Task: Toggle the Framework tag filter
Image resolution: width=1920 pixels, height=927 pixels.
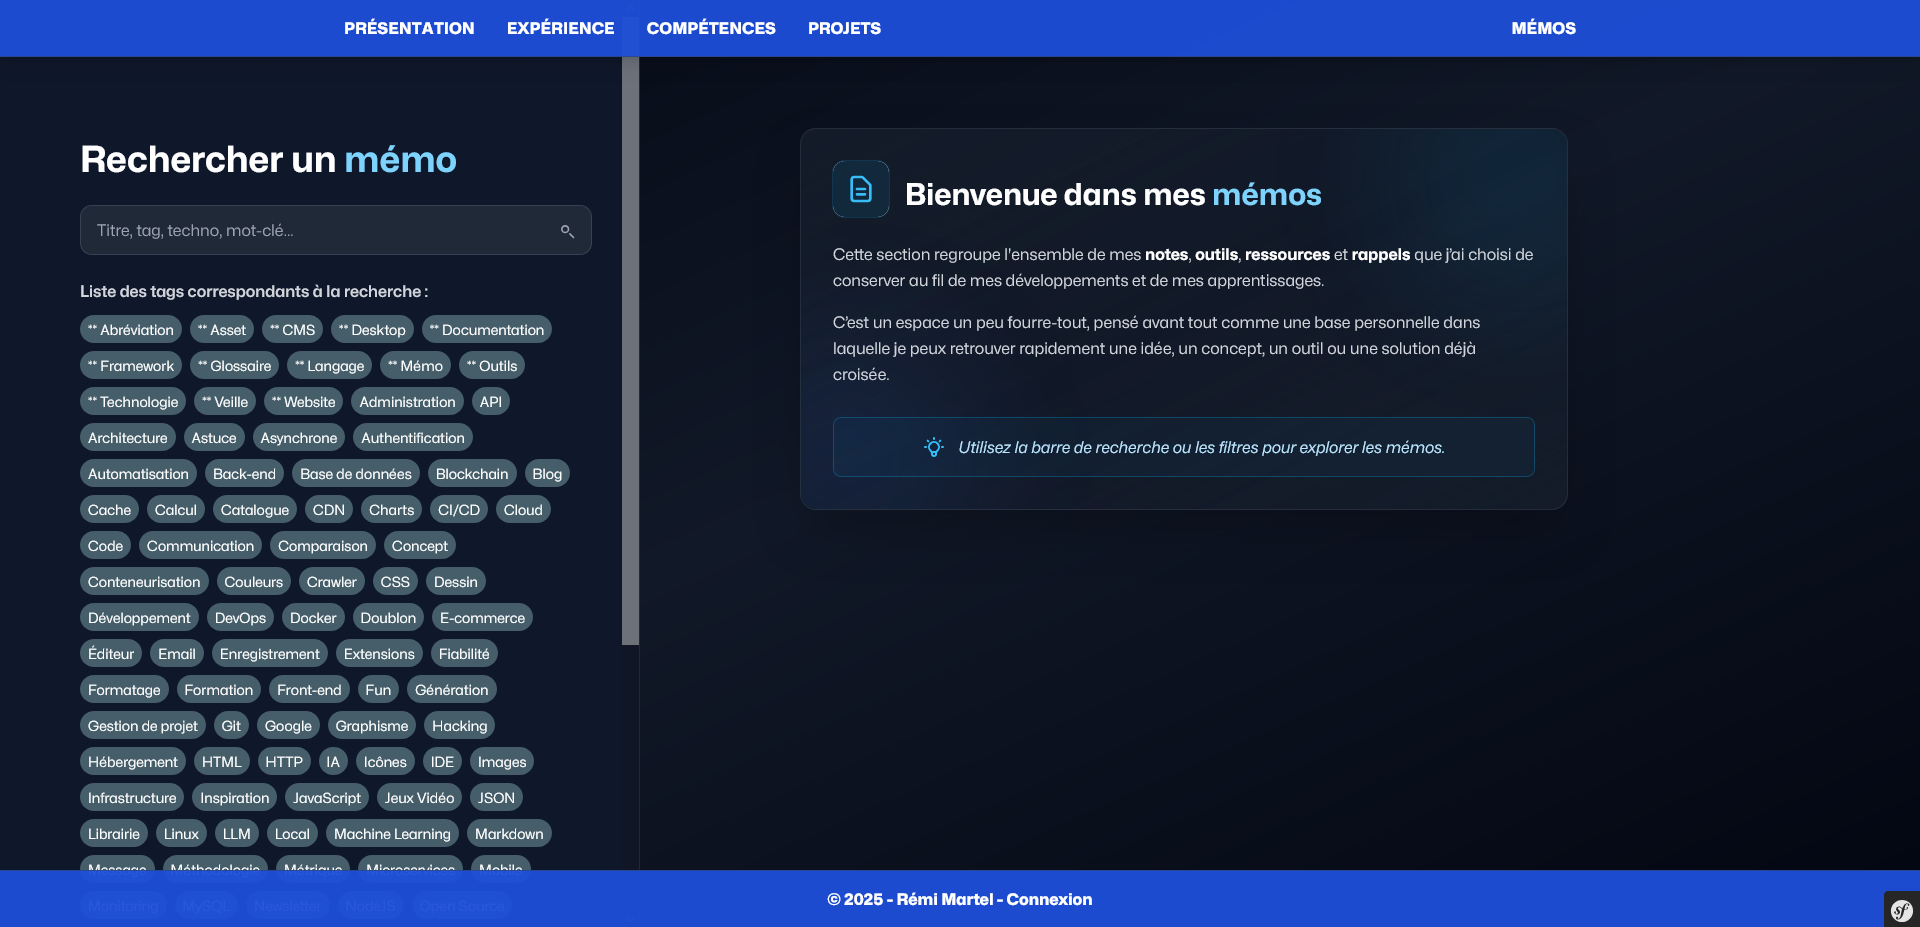Action: pyautogui.click(x=131, y=366)
